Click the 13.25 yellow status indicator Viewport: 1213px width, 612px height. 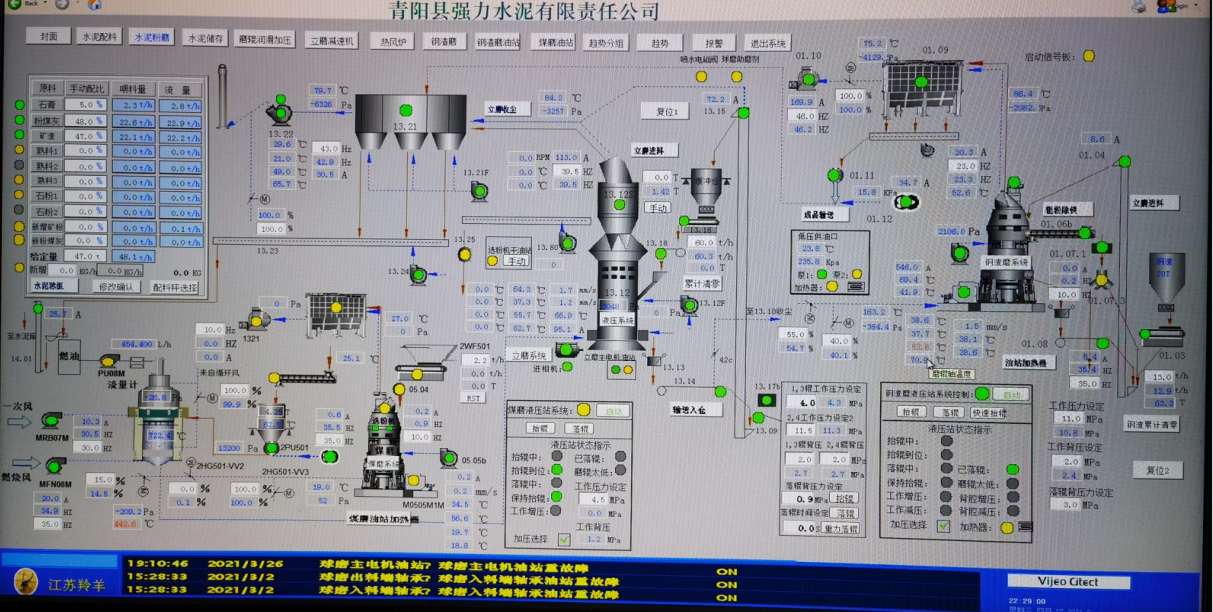(x=464, y=255)
